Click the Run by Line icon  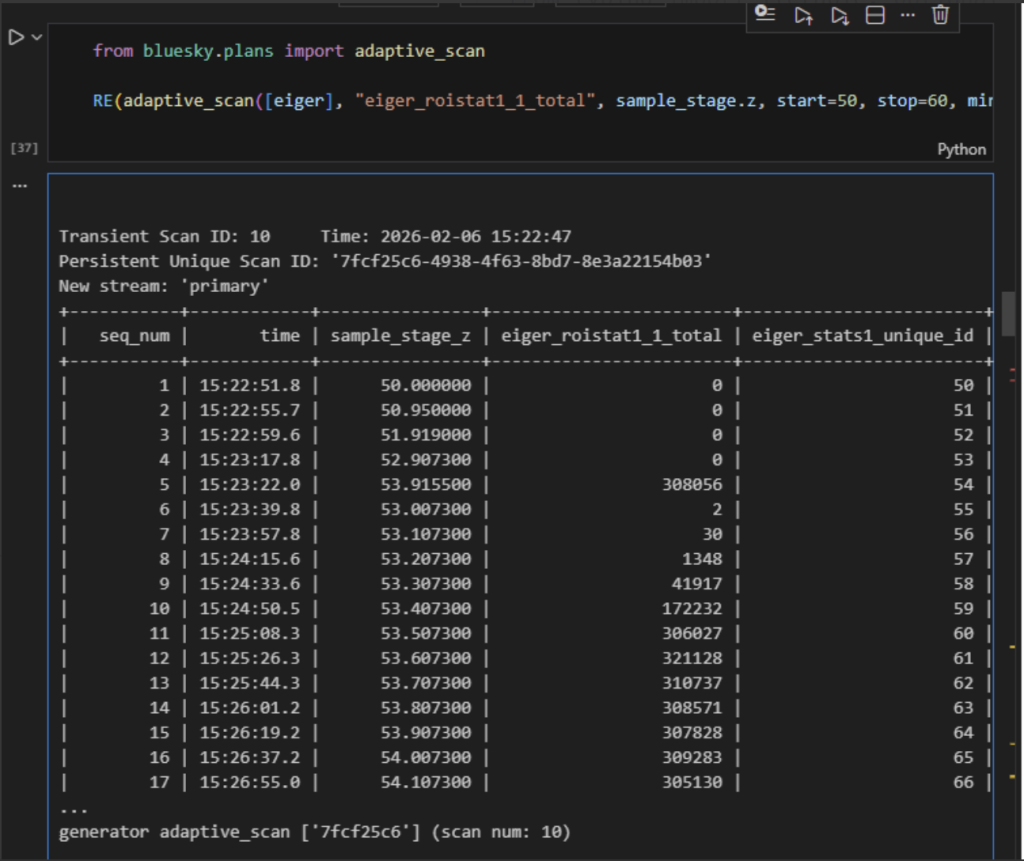click(765, 14)
